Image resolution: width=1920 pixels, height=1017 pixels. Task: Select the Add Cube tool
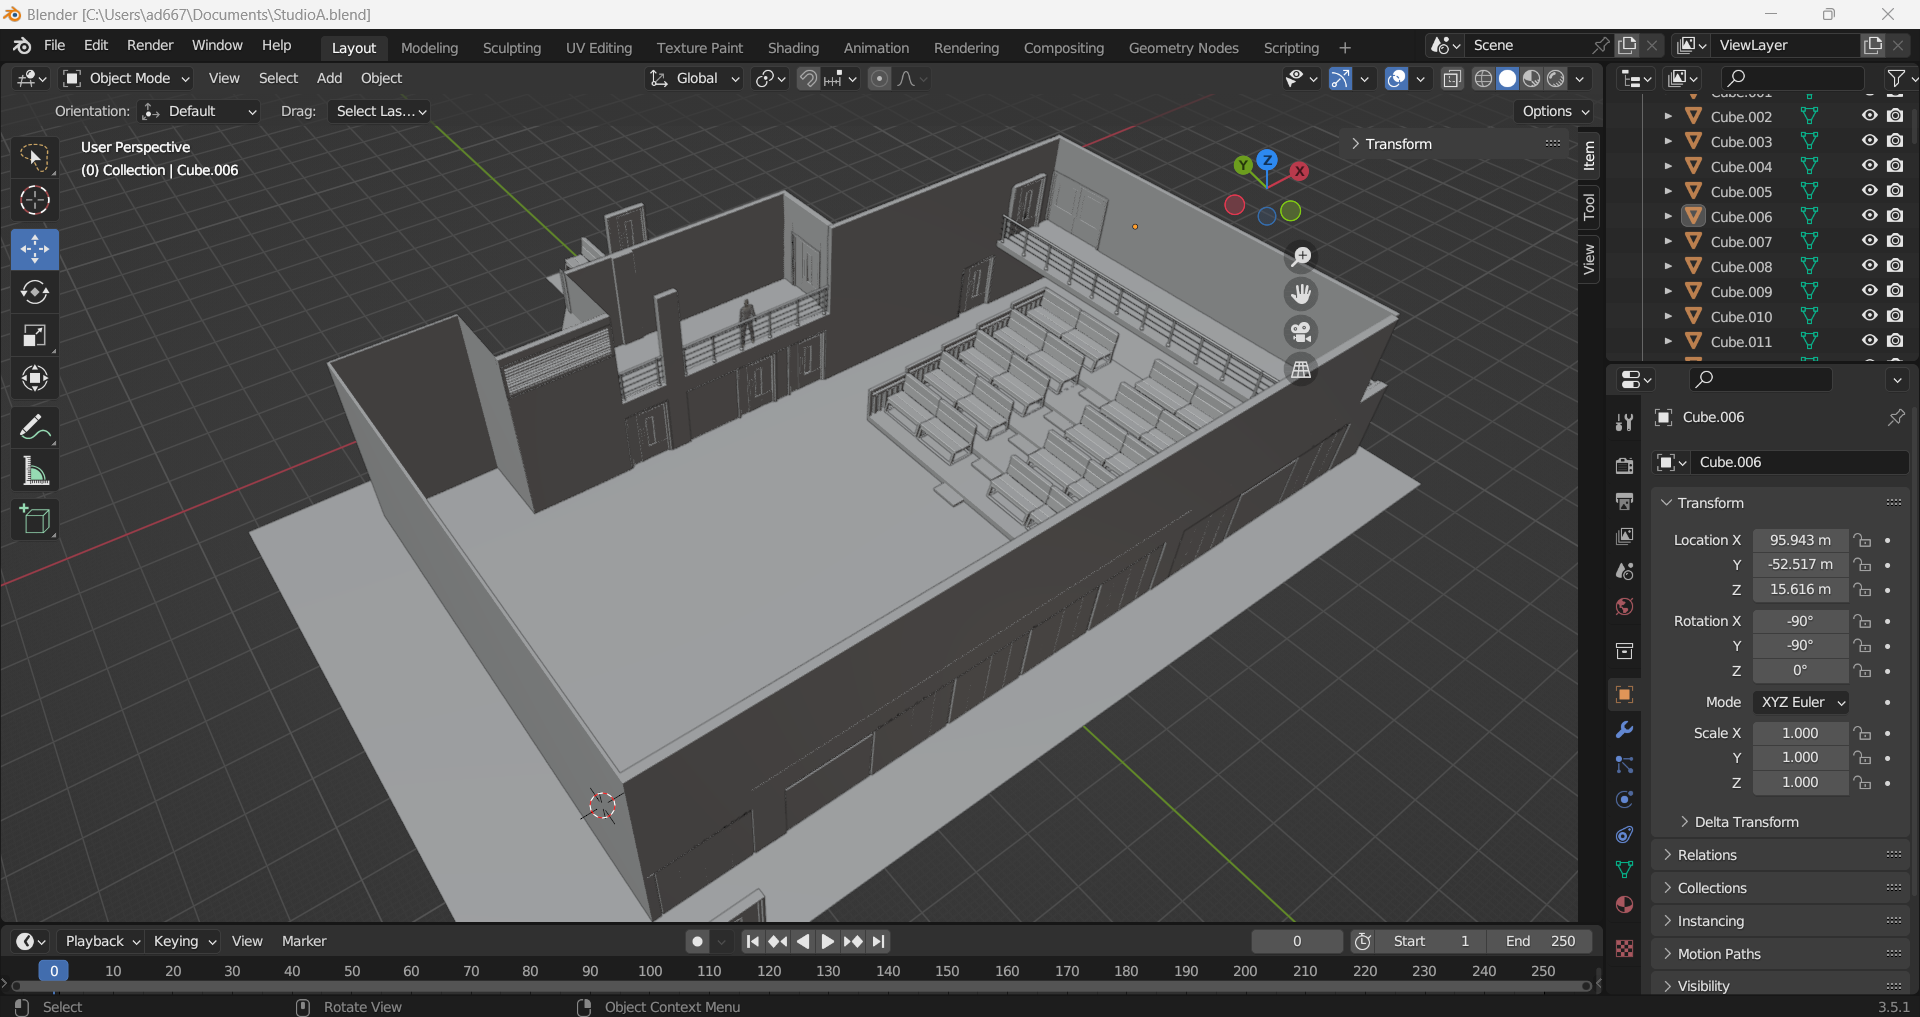(x=35, y=520)
